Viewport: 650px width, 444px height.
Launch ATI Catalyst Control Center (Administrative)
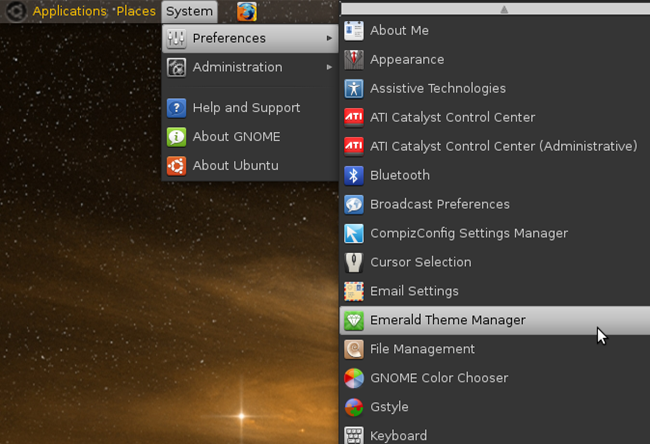503,146
